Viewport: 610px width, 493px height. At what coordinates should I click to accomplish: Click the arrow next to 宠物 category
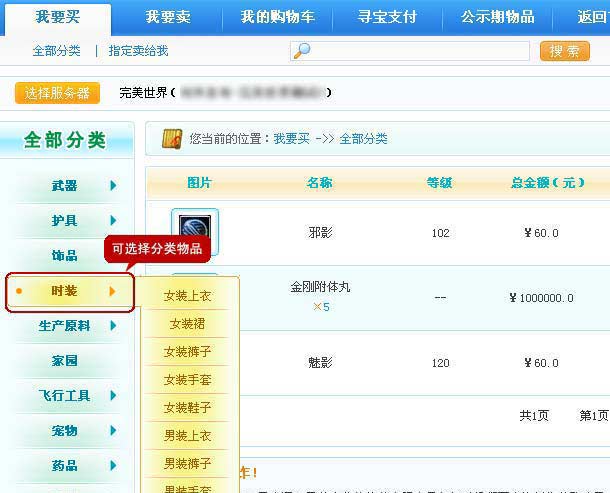point(114,430)
